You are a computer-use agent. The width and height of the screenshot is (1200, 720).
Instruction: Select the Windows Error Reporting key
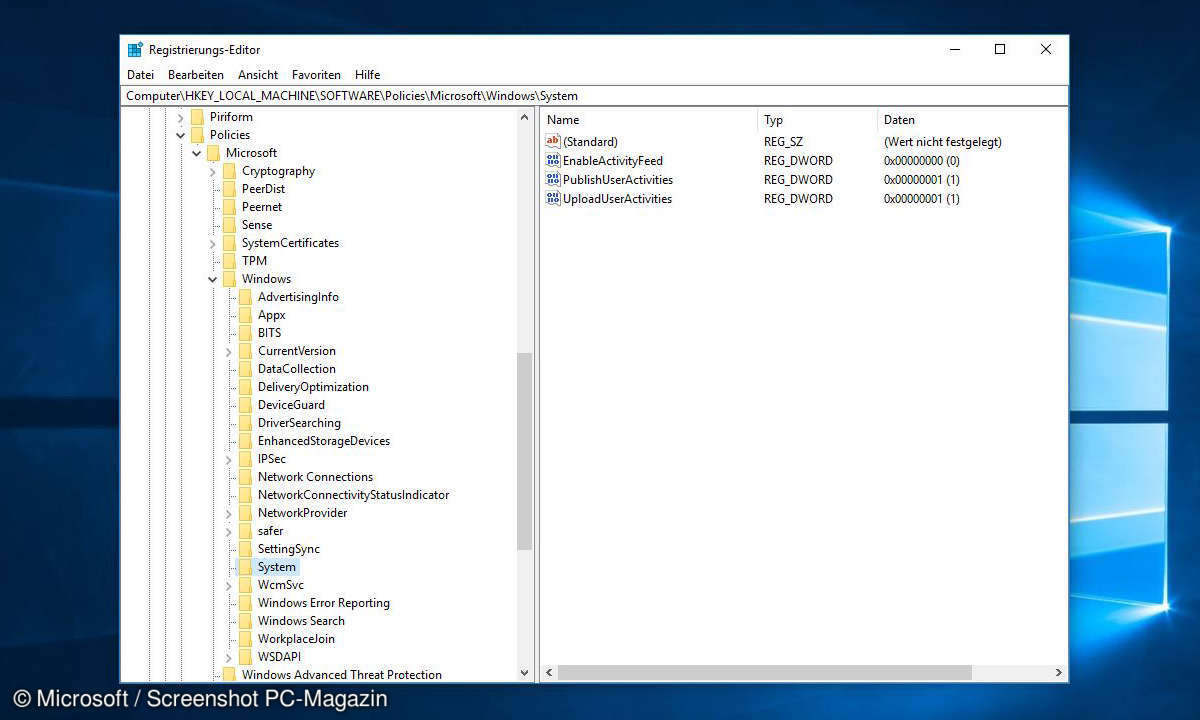[323, 603]
